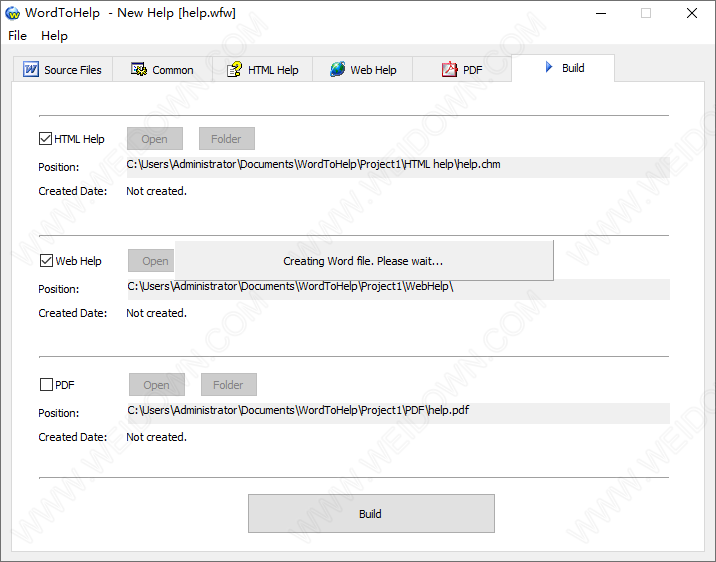Click the Acrobat icon on PDF tab
716x562 pixels.
(x=449, y=69)
